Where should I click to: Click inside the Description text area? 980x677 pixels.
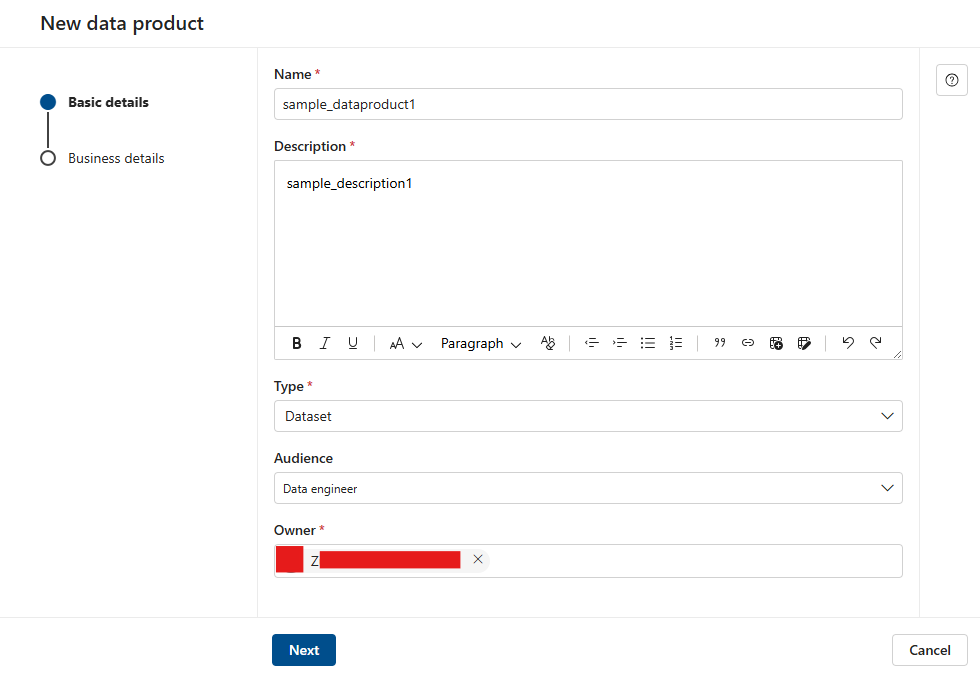click(588, 244)
